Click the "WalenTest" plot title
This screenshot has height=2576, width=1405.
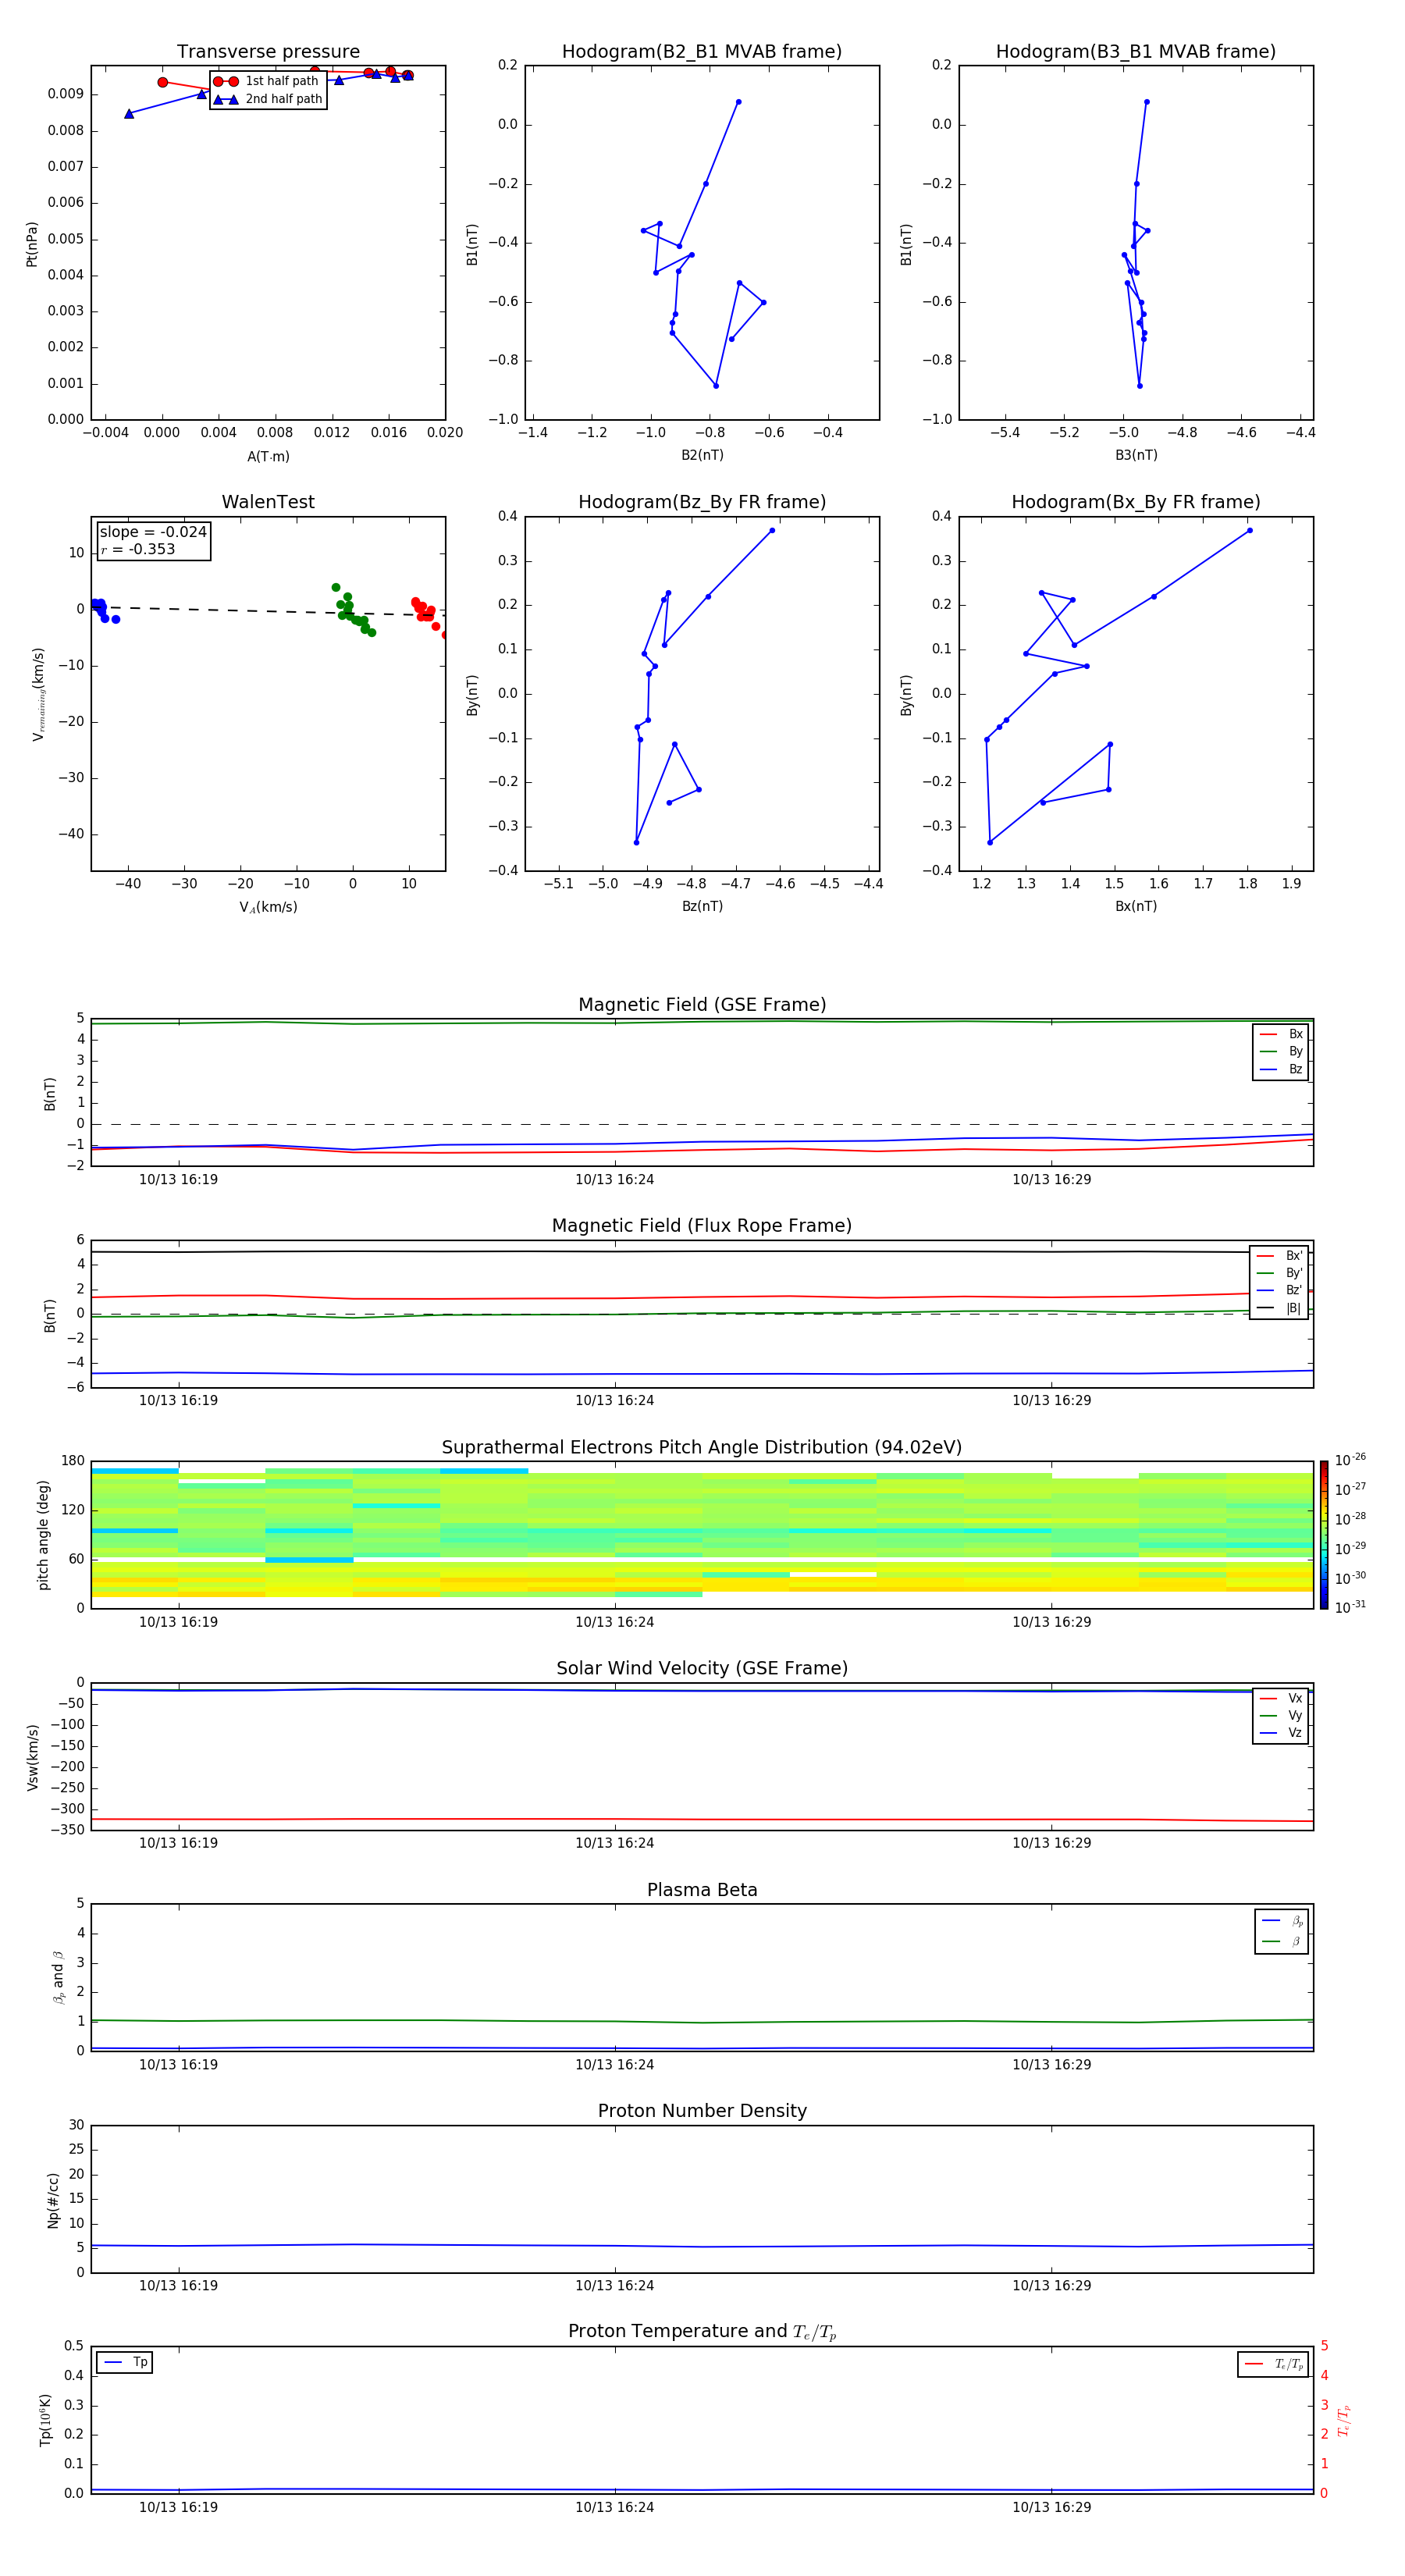[x=268, y=502]
